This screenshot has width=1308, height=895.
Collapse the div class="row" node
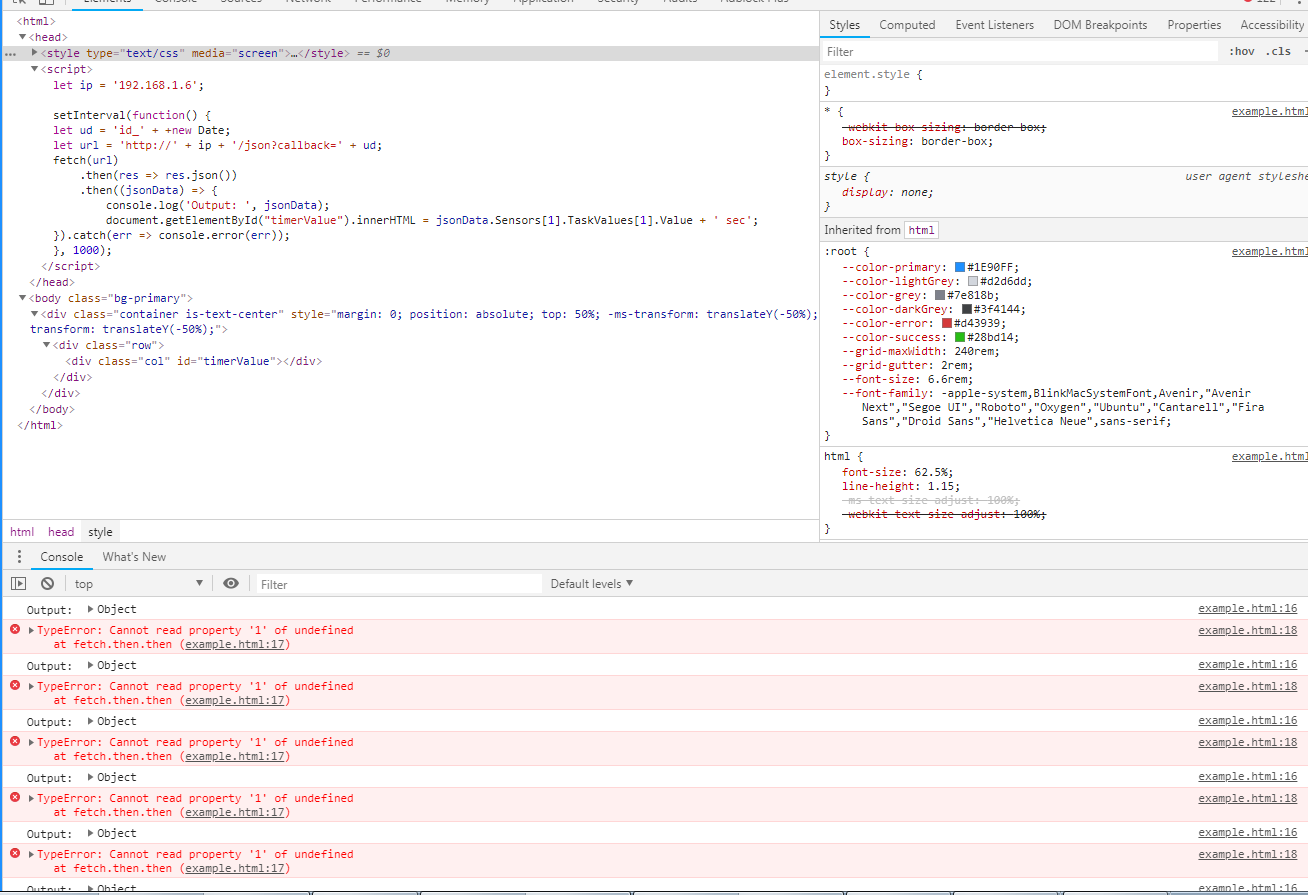(x=47, y=345)
